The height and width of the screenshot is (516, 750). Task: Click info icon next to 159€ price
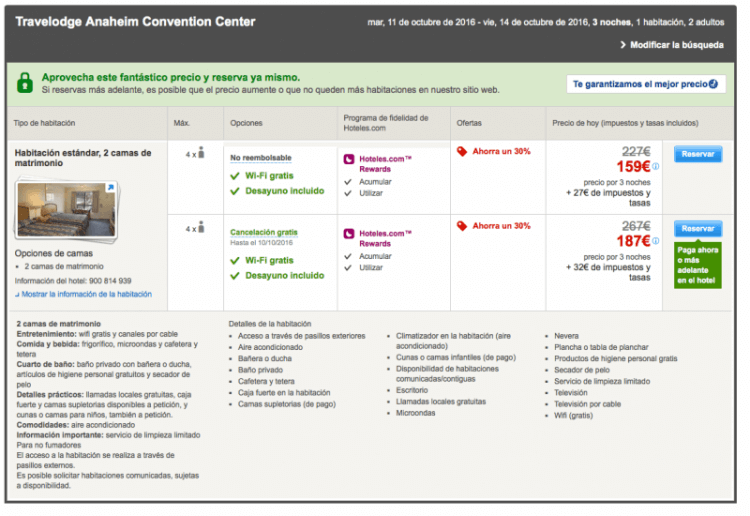(x=656, y=167)
